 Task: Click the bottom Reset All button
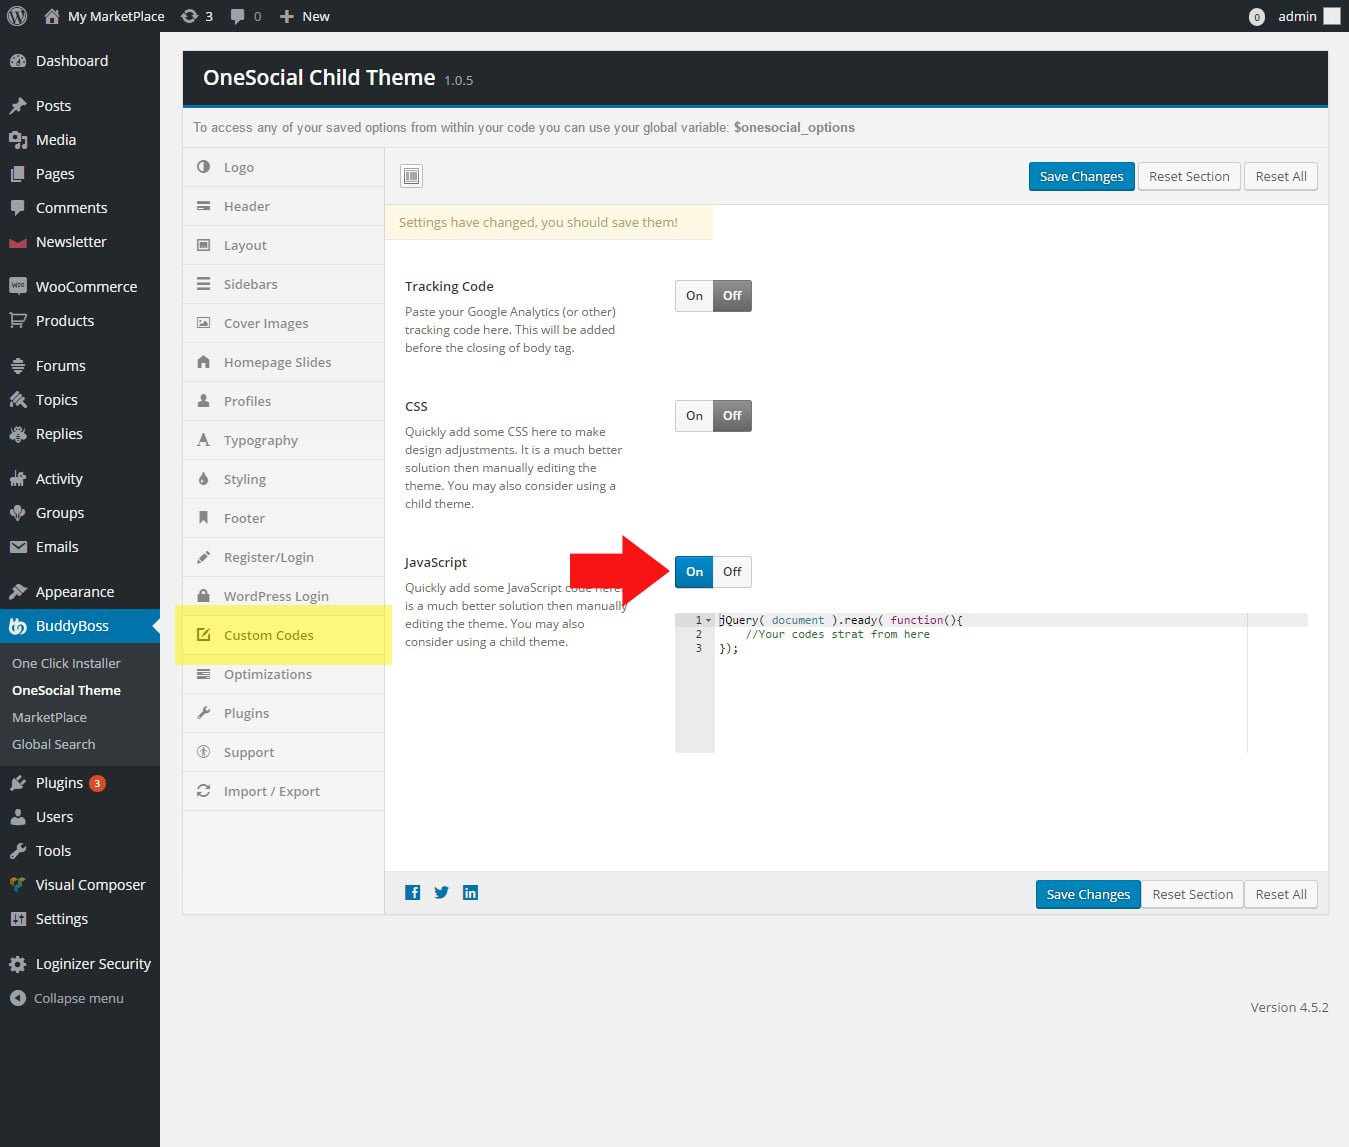[1281, 895]
